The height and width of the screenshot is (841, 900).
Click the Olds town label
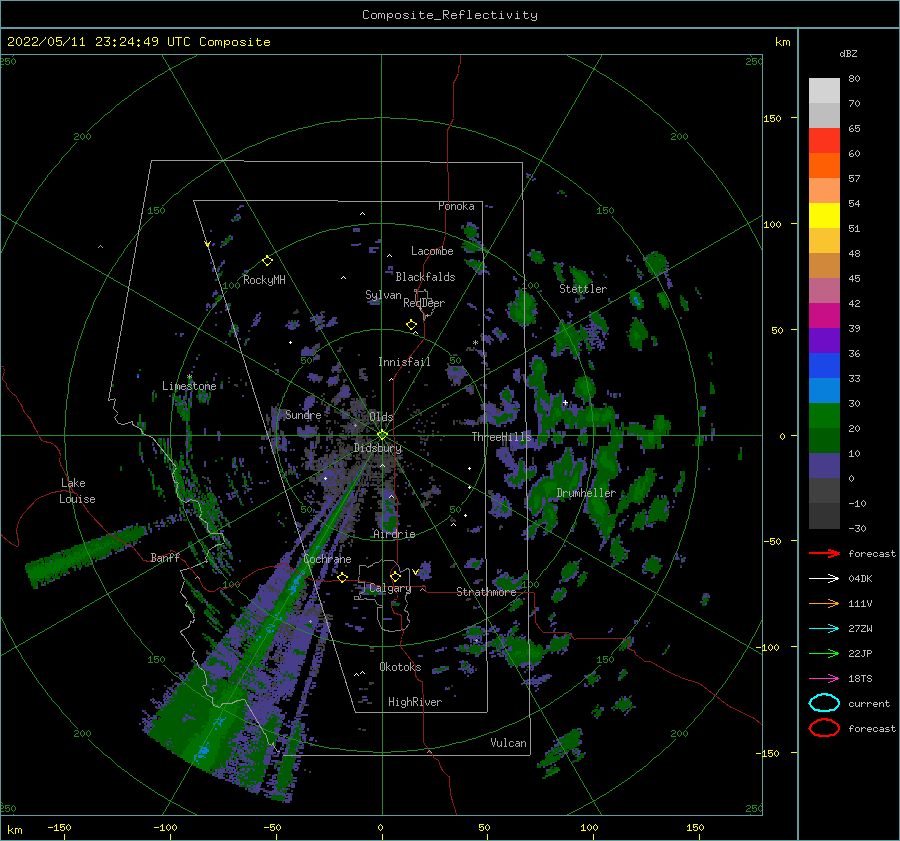pyautogui.click(x=381, y=417)
